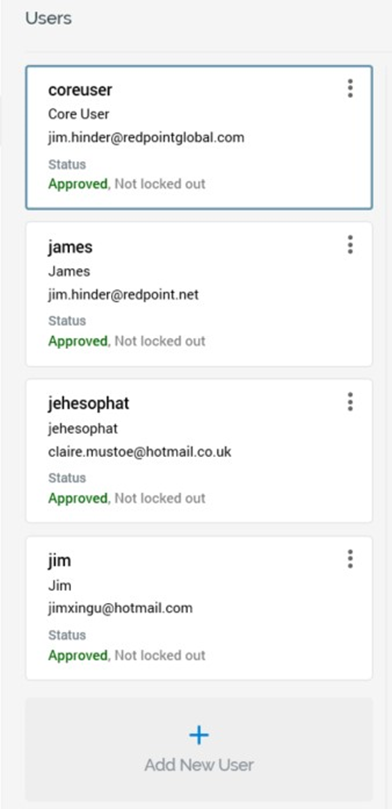392x809 pixels.
Task: Click the jim.hinder@redpoint.net email
Action: pyautogui.click(x=123, y=295)
